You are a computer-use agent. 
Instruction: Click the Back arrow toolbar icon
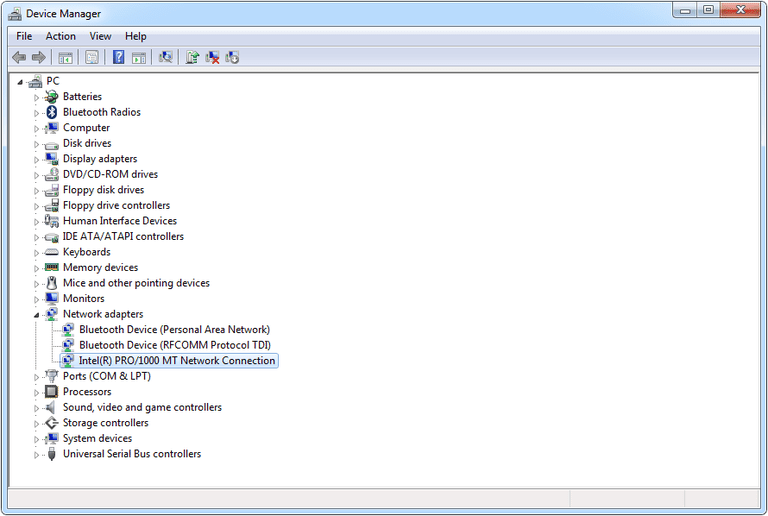(x=19, y=58)
